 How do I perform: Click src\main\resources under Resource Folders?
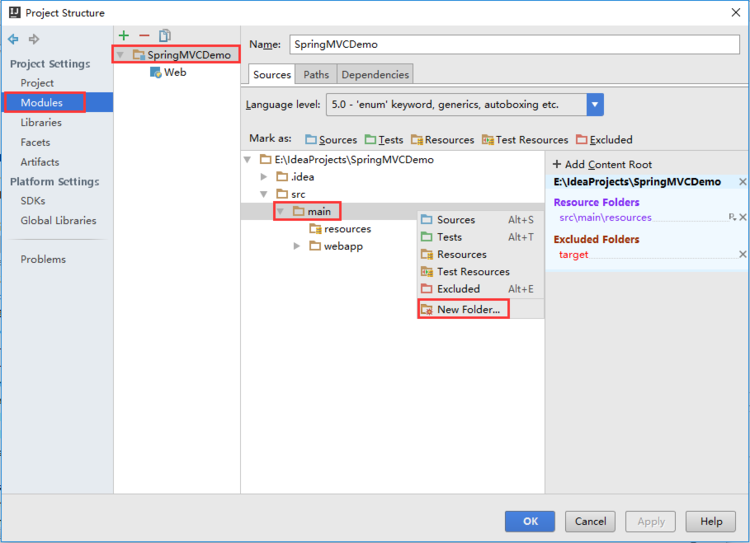pyautogui.click(x=605, y=217)
